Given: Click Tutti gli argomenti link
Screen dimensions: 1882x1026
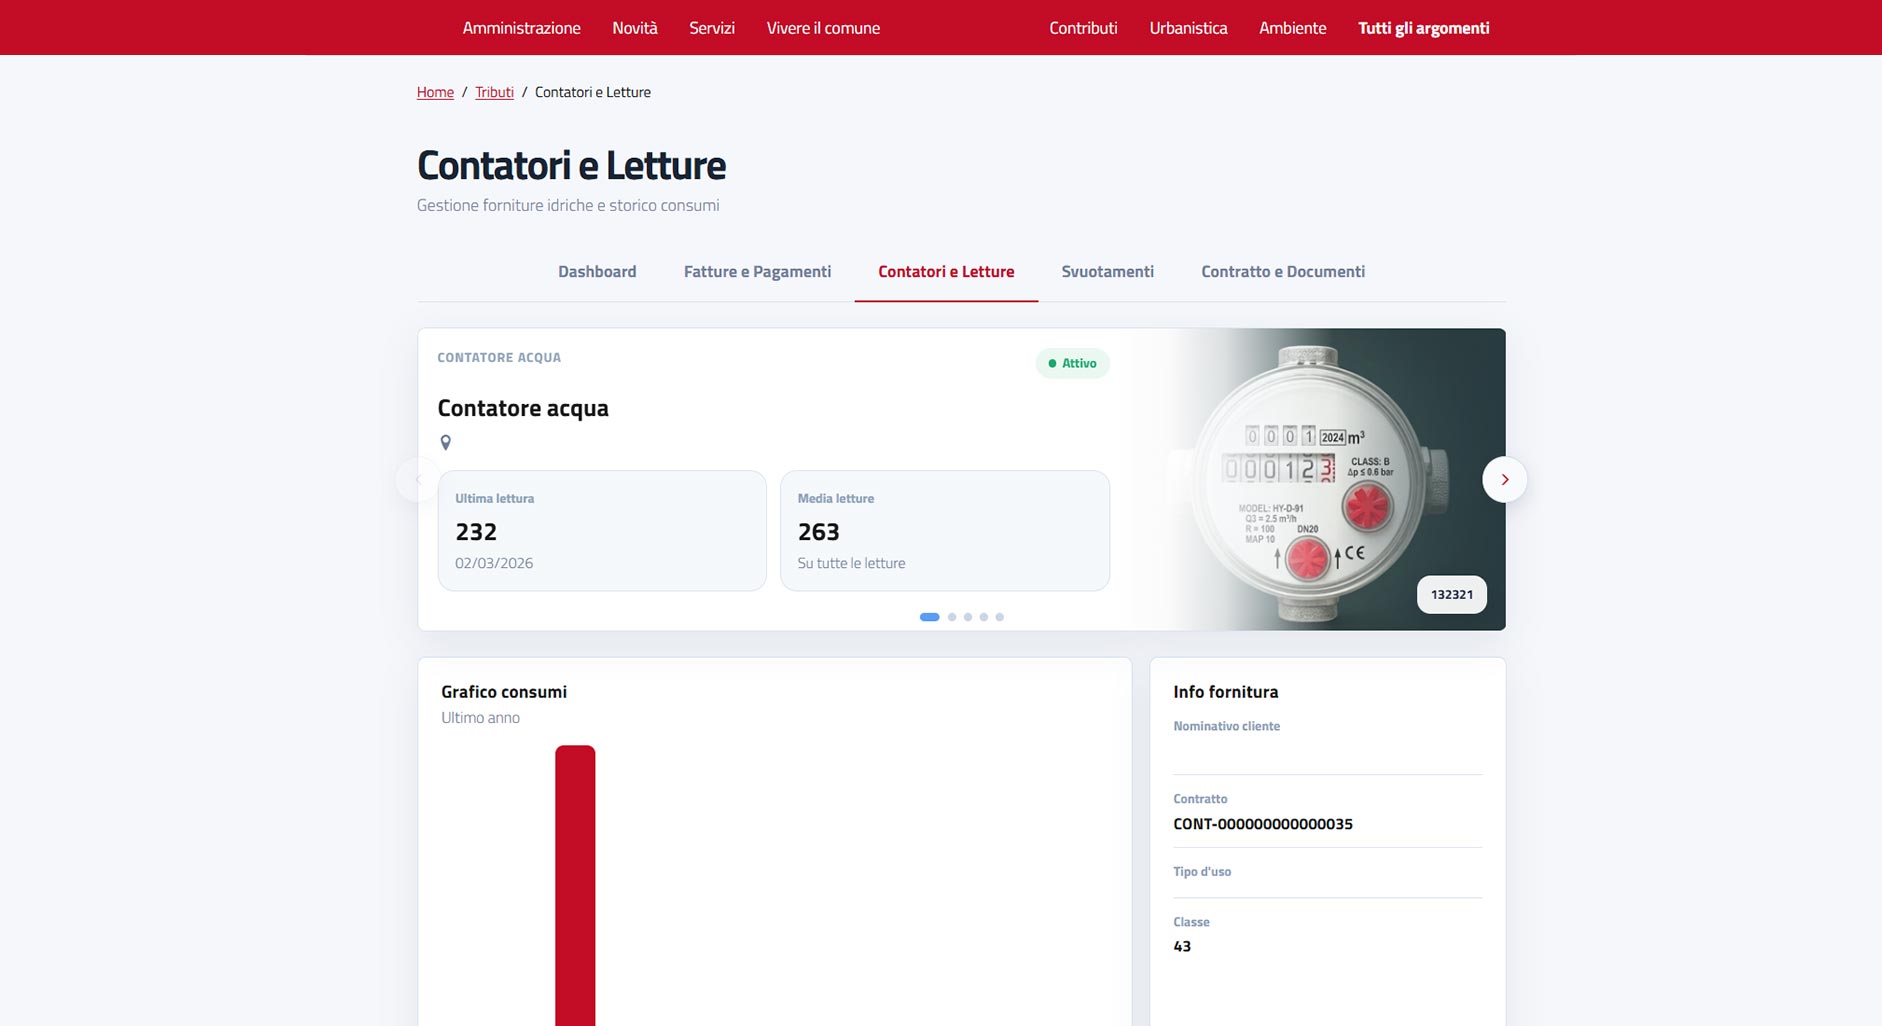Looking at the screenshot, I should (x=1423, y=28).
